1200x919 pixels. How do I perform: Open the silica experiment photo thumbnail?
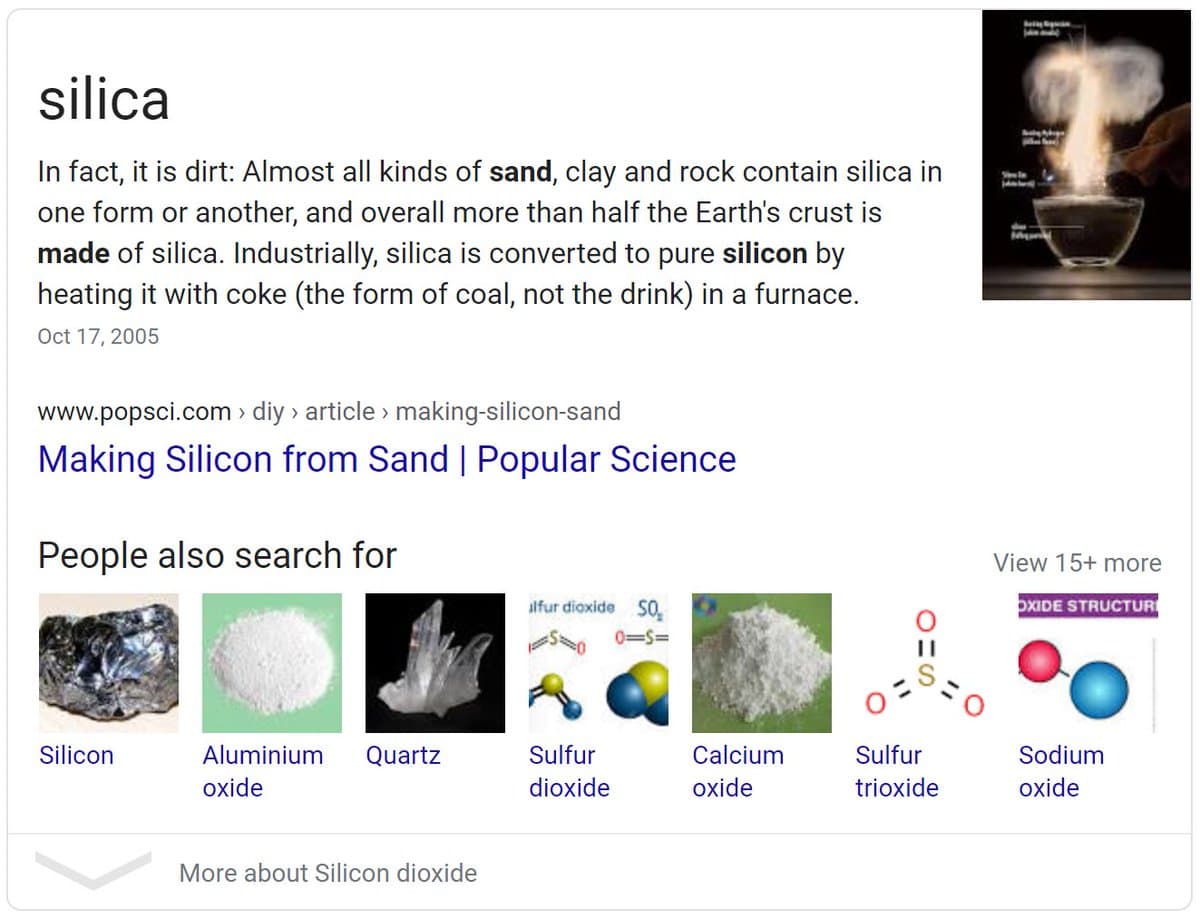point(1086,155)
